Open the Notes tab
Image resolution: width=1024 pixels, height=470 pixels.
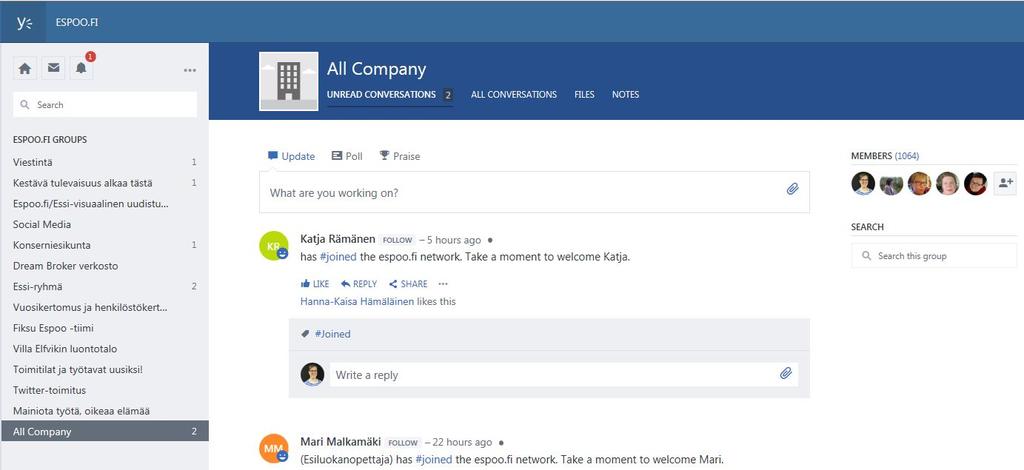[x=626, y=95]
